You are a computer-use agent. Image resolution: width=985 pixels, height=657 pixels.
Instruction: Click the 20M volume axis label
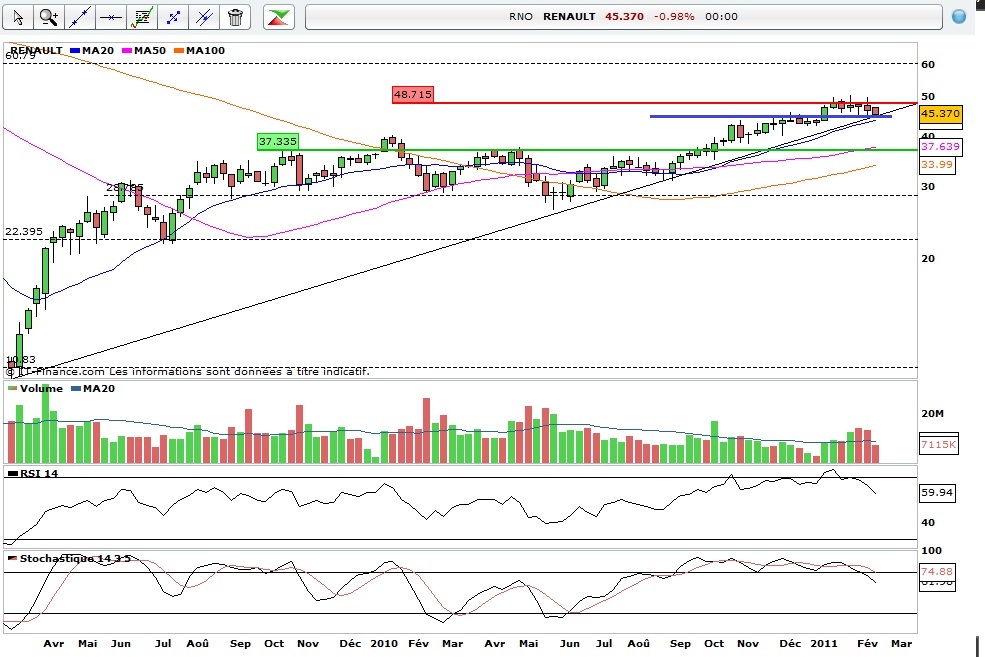click(x=932, y=413)
